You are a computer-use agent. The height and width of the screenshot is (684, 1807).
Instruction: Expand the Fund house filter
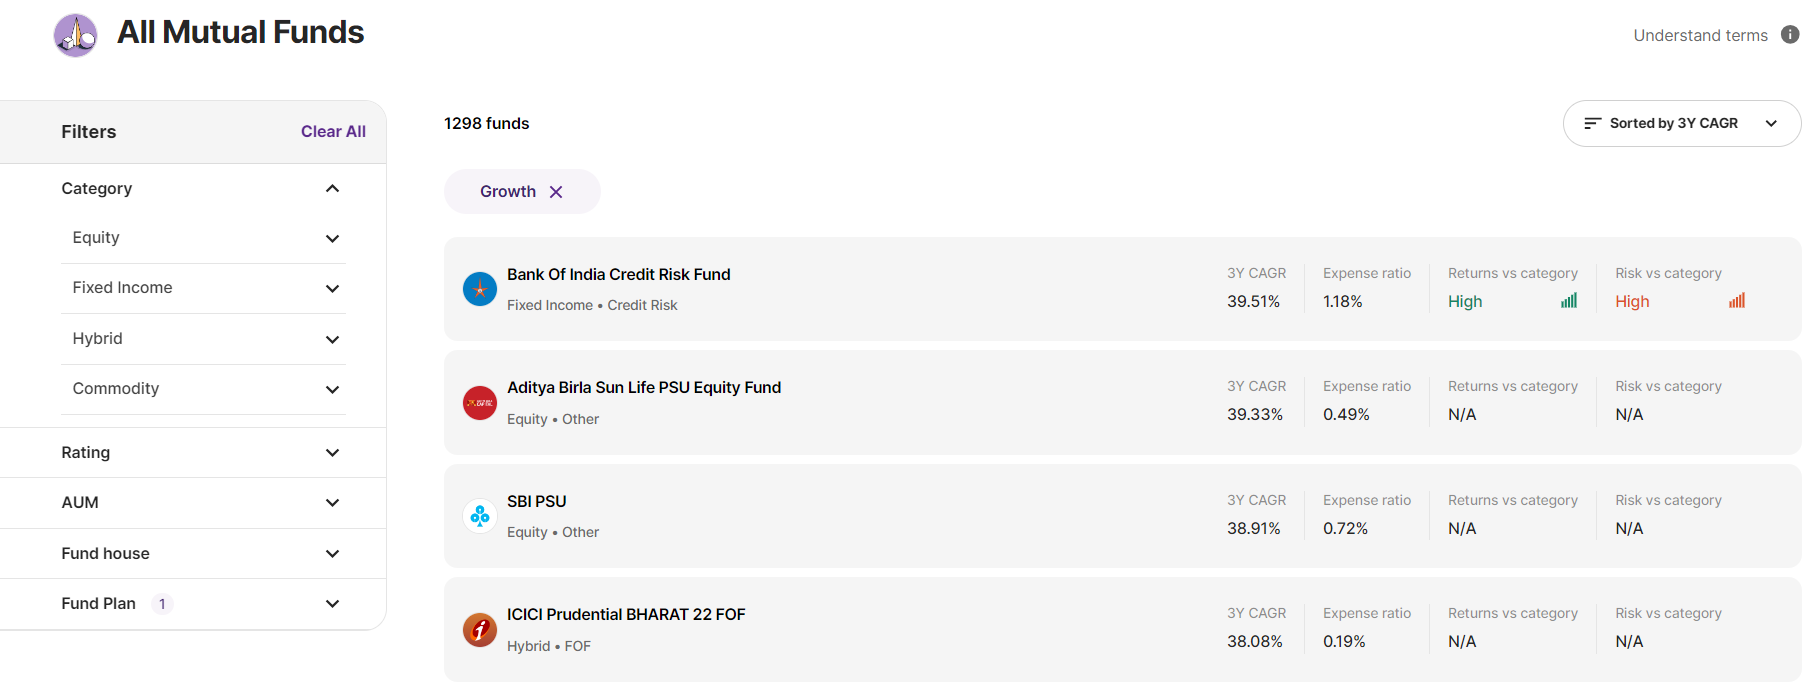point(332,554)
